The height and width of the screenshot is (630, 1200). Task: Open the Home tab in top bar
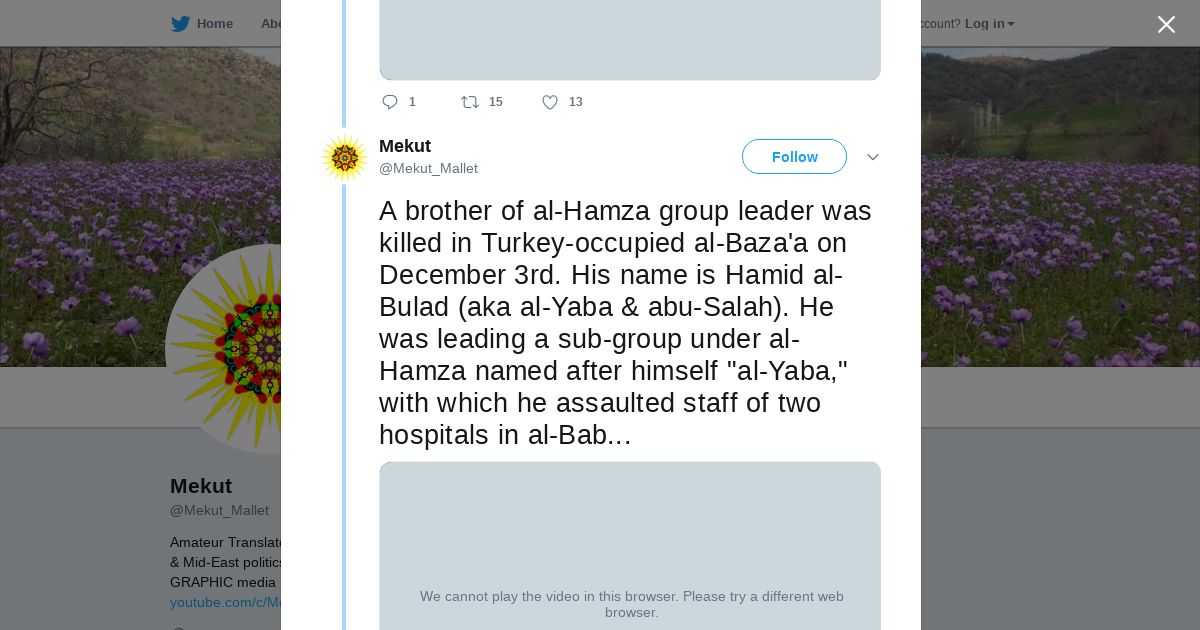tap(214, 24)
